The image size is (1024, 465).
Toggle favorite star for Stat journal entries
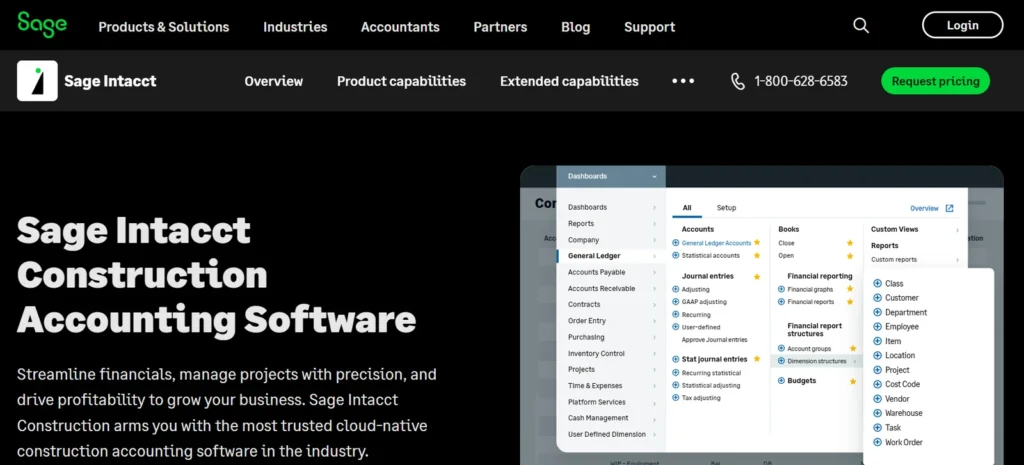click(x=757, y=359)
